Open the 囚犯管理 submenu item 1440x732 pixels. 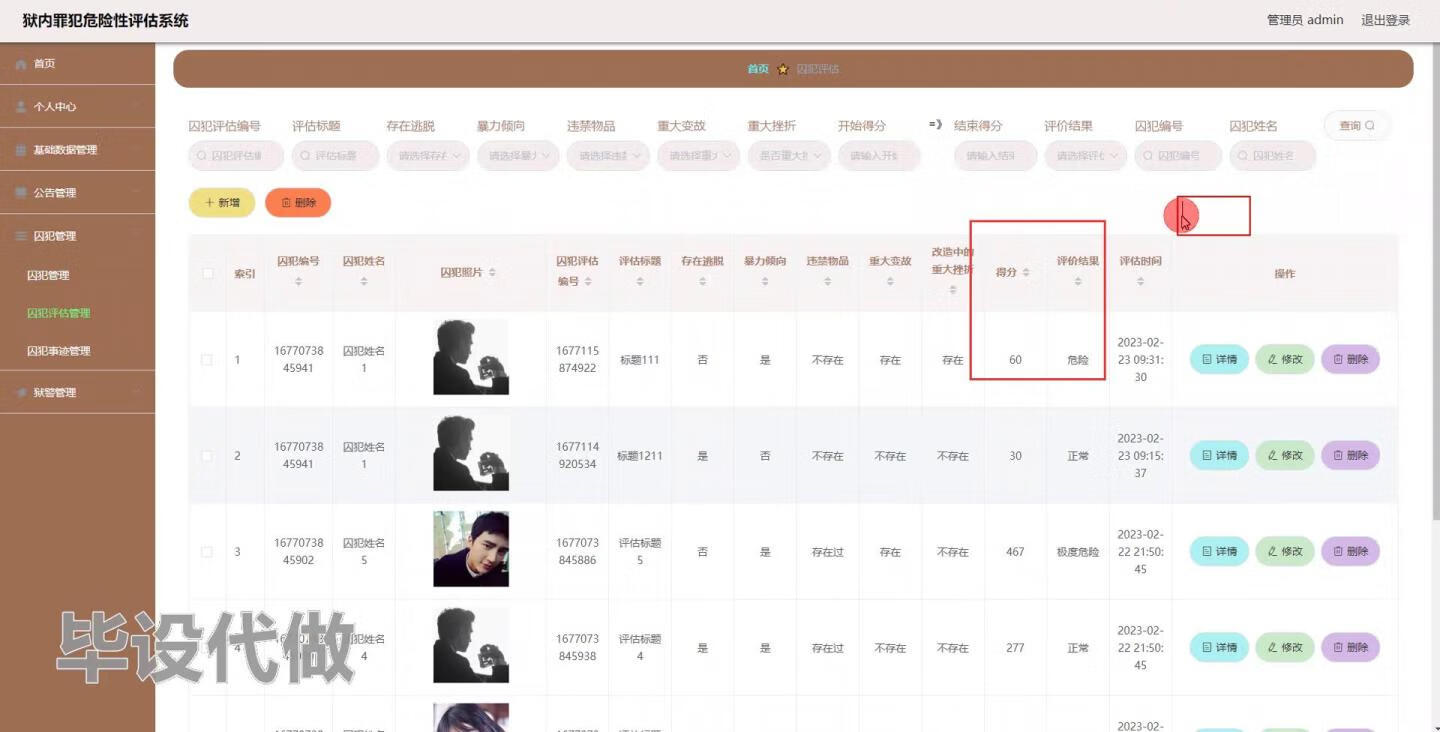pos(48,275)
